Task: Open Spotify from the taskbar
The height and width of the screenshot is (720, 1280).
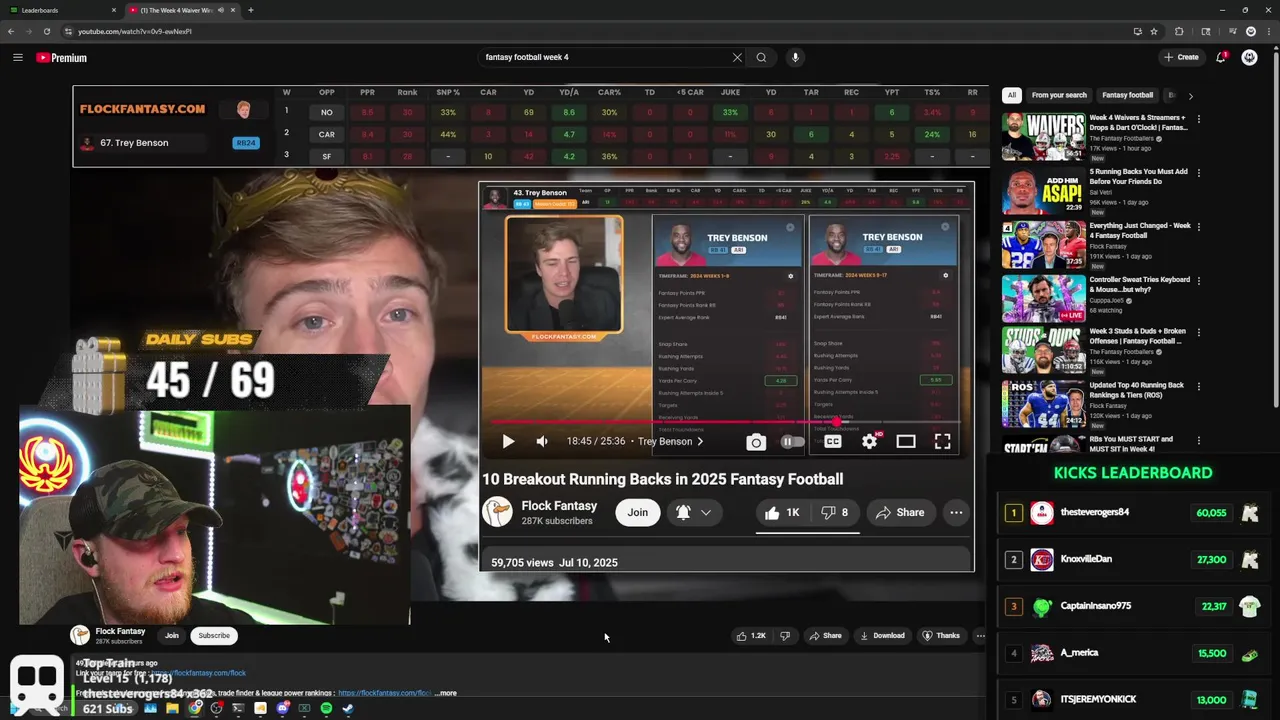Action: pos(326,708)
